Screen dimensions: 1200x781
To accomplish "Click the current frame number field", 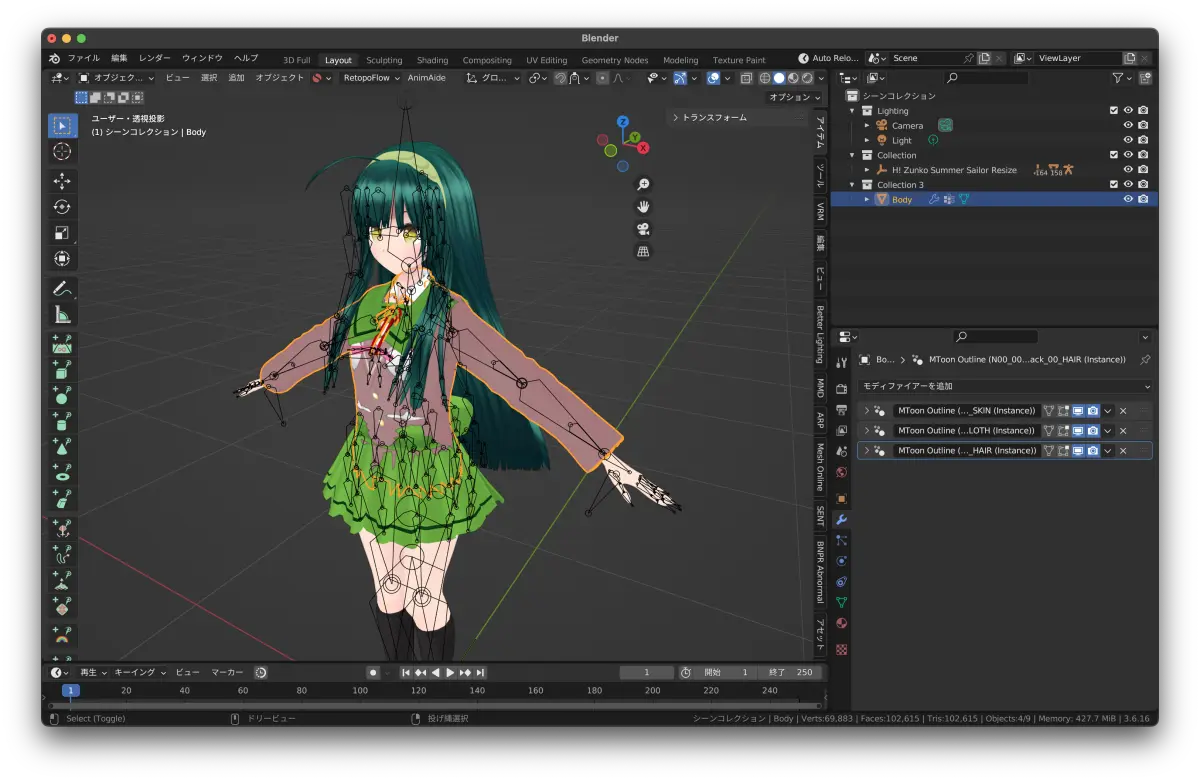I will tap(646, 673).
